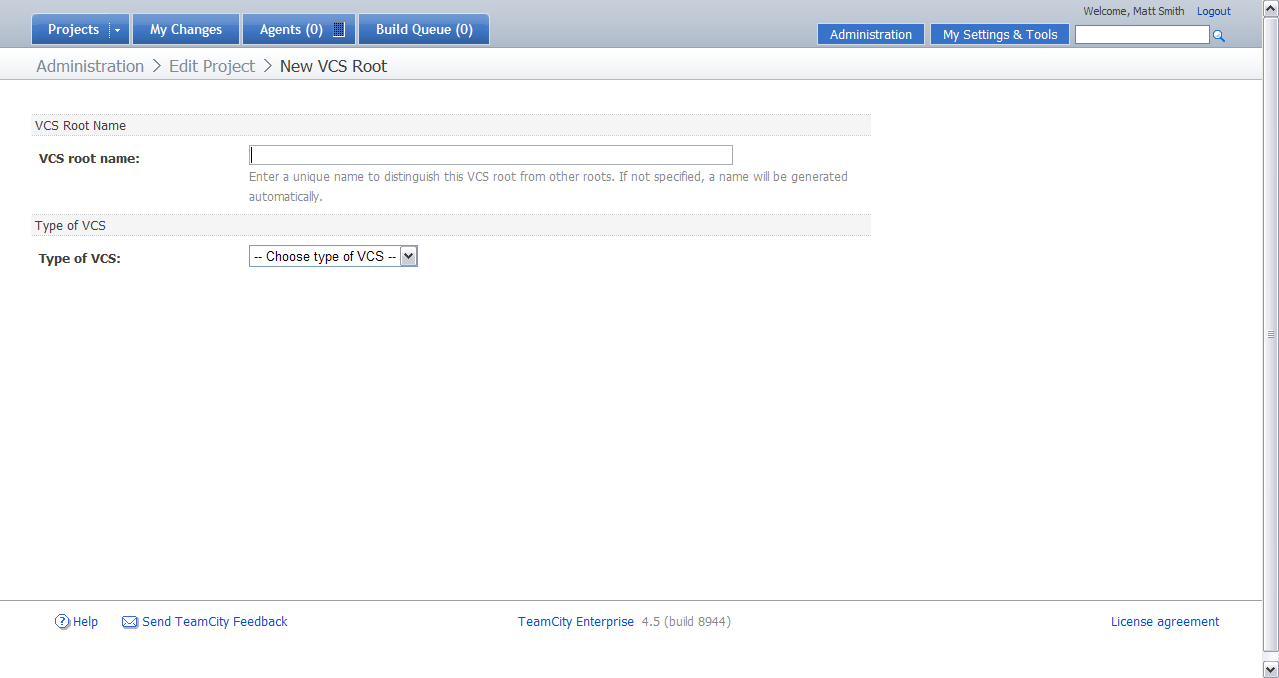This screenshot has width=1279, height=678.
Task: Open My Settings & Tools
Action: 999,34
